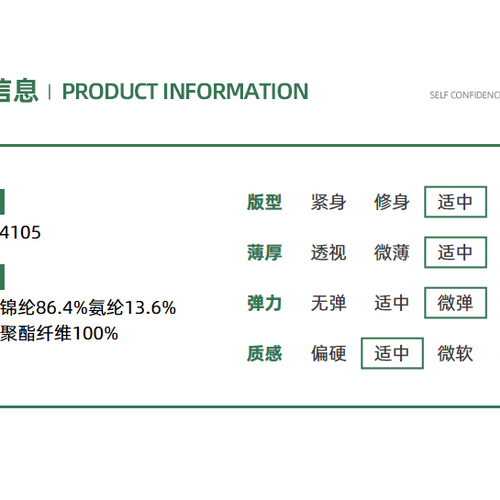Click the 薄厚 row label
The height and width of the screenshot is (500, 500).
(264, 252)
